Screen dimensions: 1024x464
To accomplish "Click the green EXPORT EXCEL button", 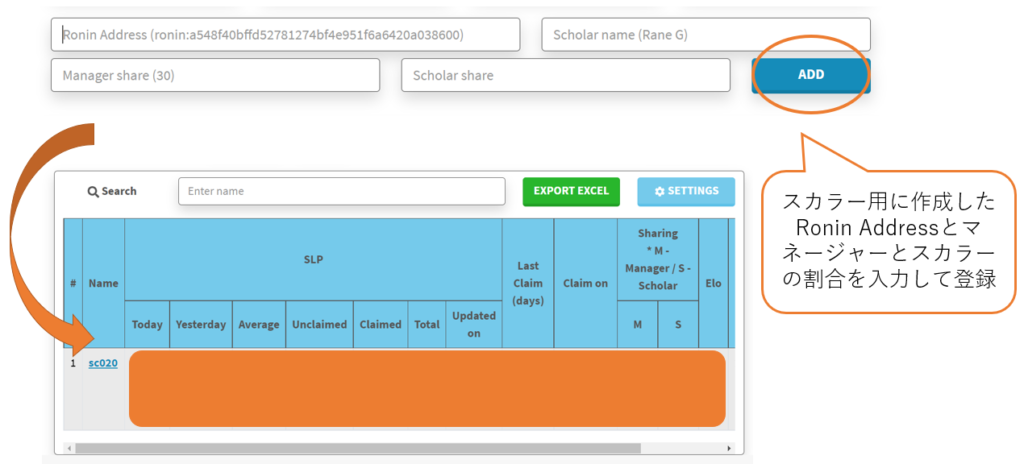I will pos(572,191).
